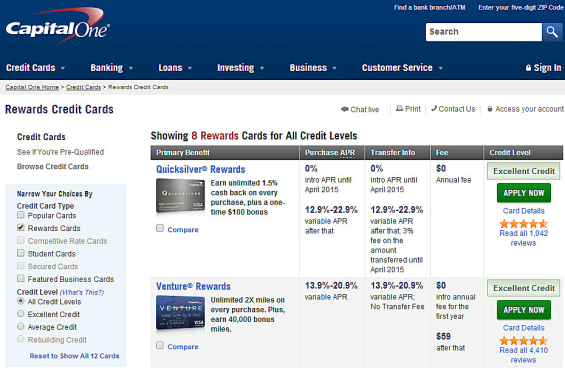Tick Compare for Venture Rewards
This screenshot has height=368, width=565.
click(x=160, y=345)
